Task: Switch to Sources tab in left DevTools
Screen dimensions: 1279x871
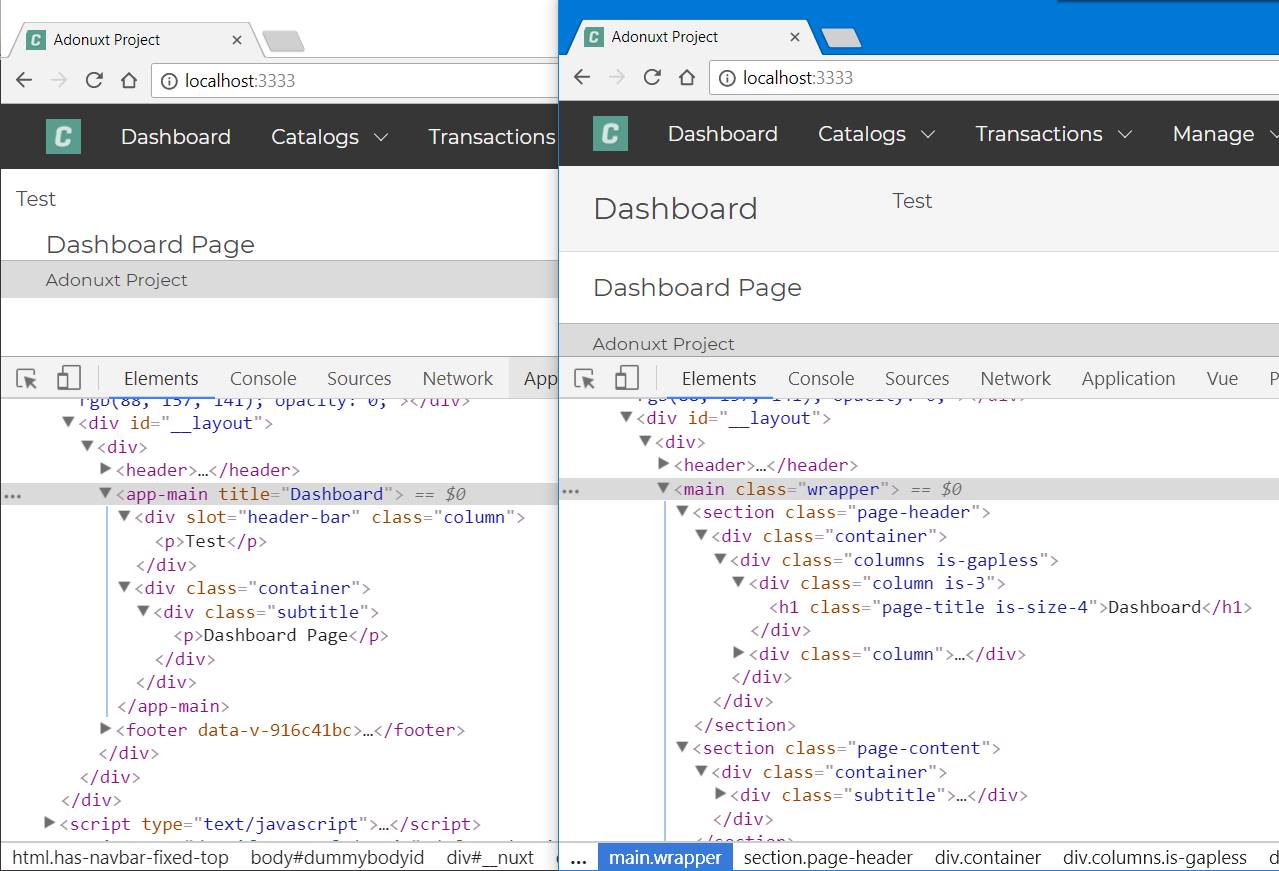Action: (x=359, y=379)
